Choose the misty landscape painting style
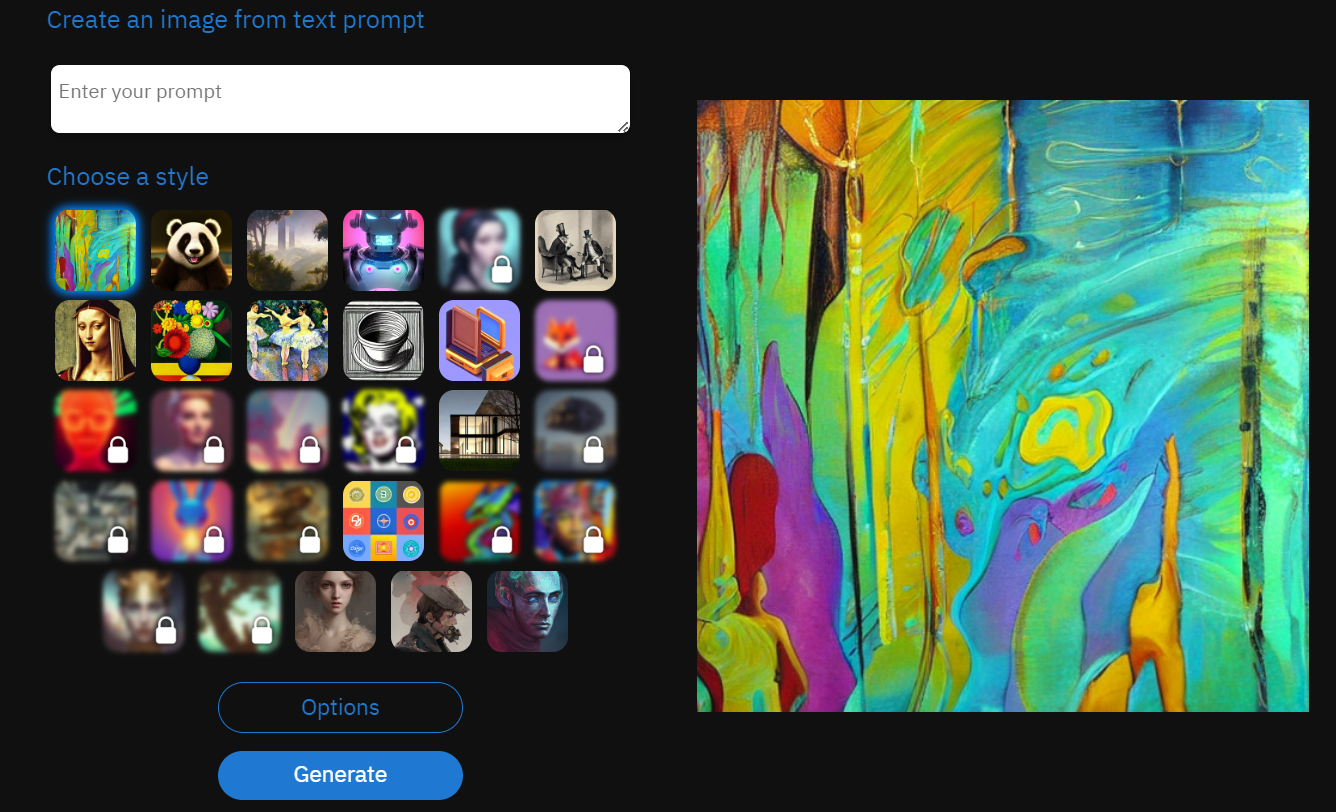1336x812 pixels. tap(287, 250)
